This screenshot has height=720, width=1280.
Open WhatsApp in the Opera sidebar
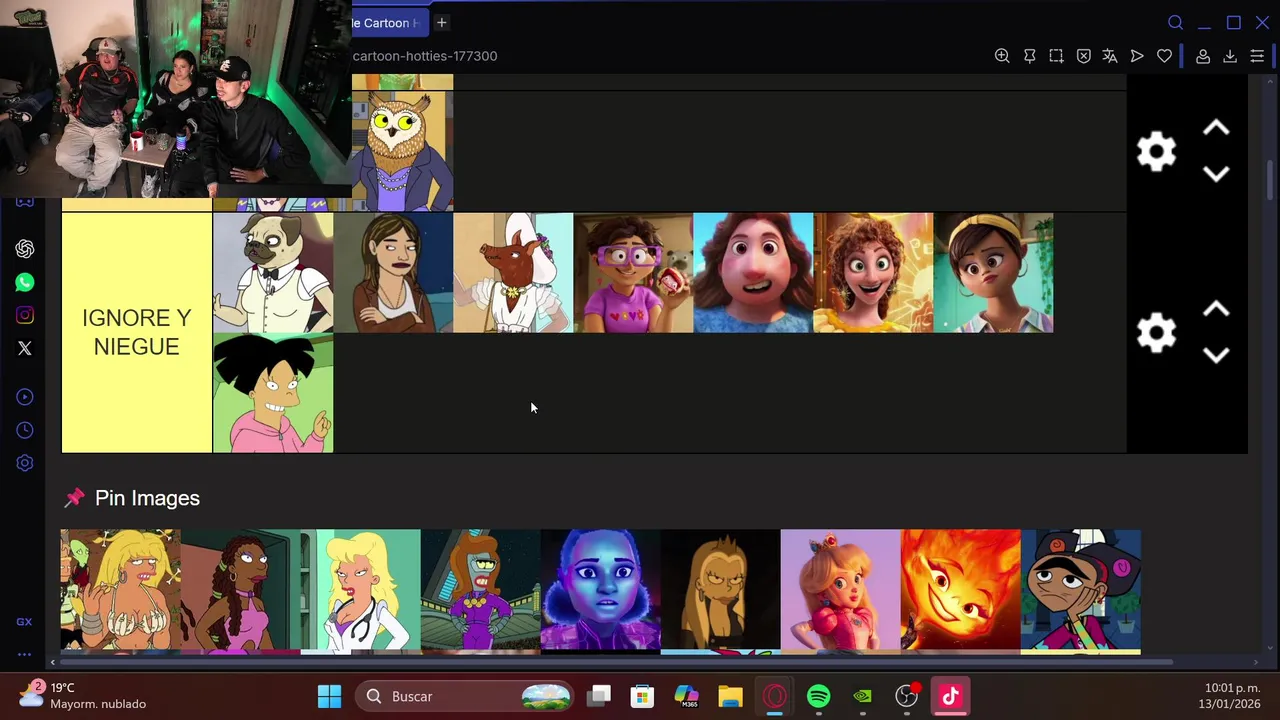pos(25,282)
